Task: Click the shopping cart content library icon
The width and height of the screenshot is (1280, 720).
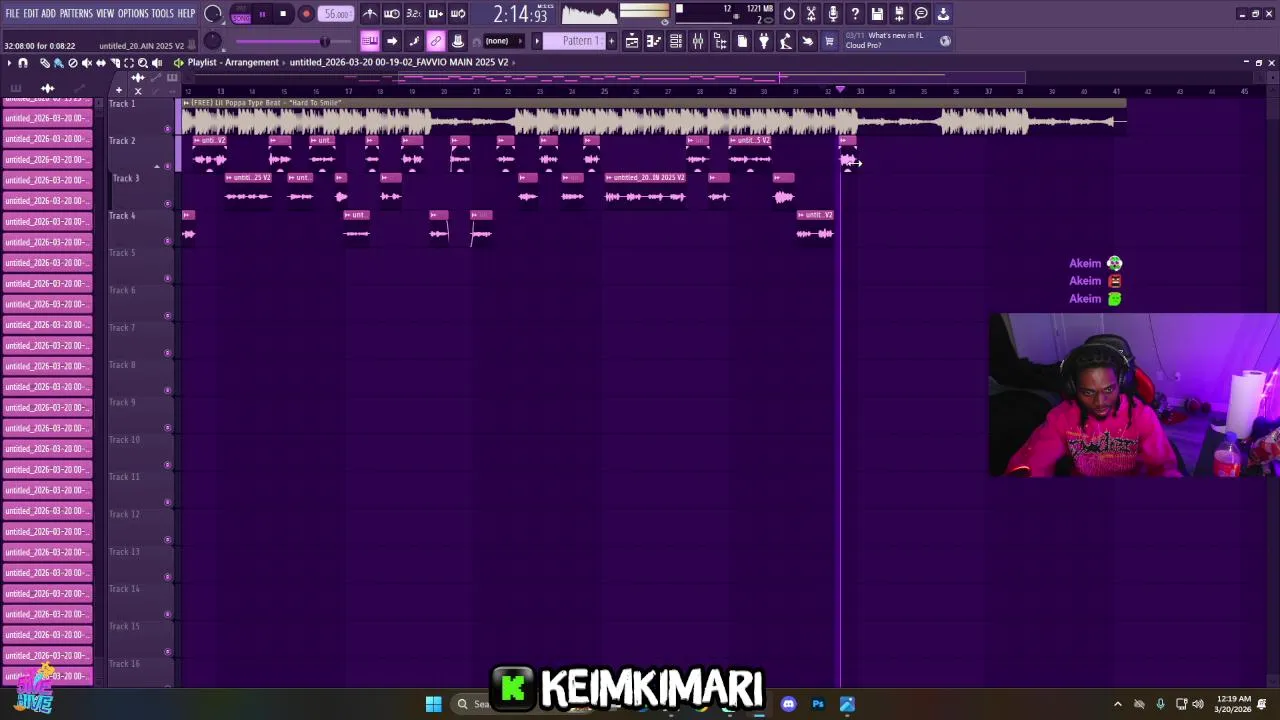Action: 829,41
